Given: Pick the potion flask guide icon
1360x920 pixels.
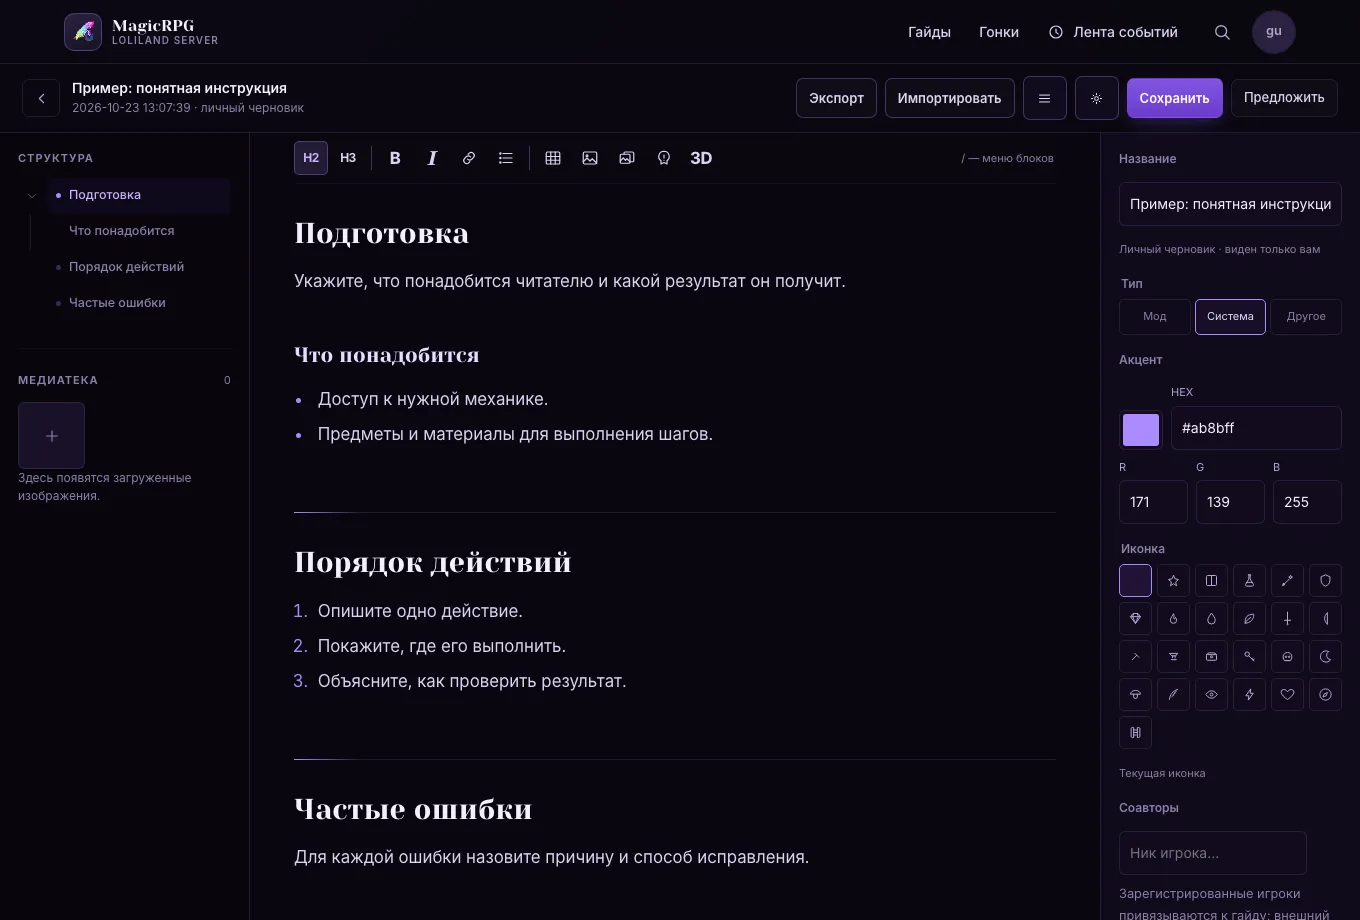Looking at the screenshot, I should click(1249, 581).
